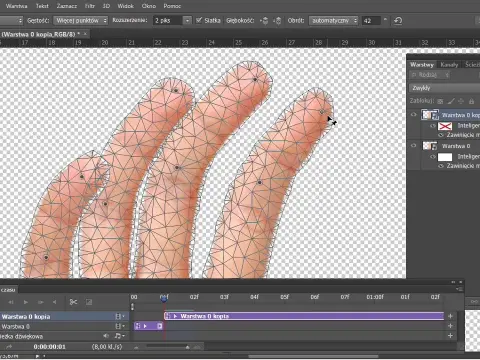The image size is (480, 360).
Task: Switch to the Warstwy panel tab
Action: [422, 65]
